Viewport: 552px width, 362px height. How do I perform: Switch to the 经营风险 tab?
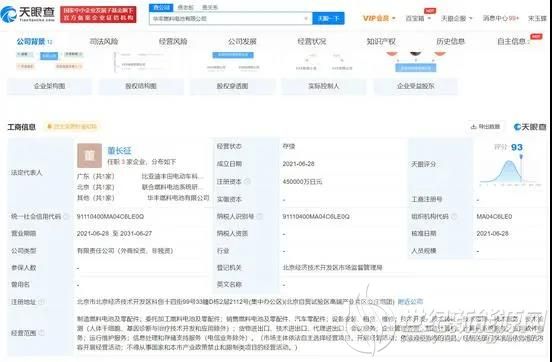(x=173, y=42)
